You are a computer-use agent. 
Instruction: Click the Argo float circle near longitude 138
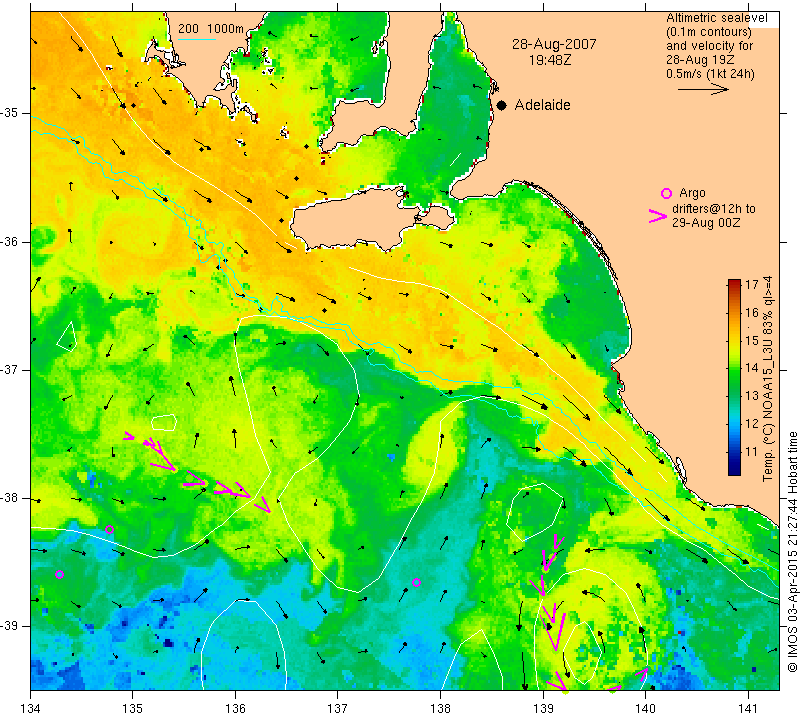pos(416,582)
